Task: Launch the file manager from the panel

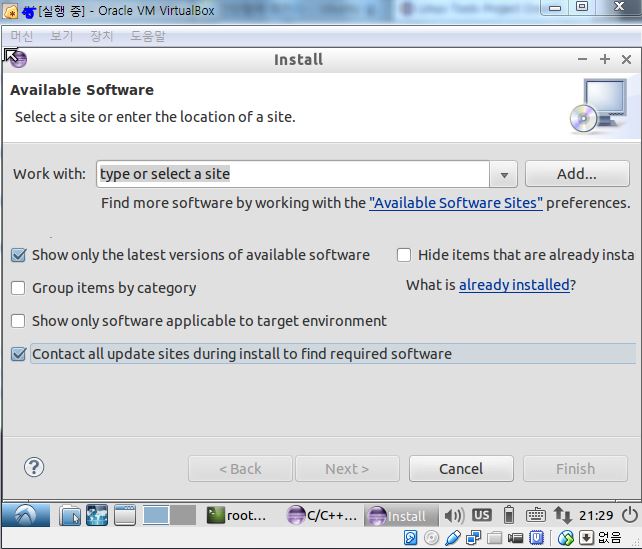Action: click(x=70, y=515)
